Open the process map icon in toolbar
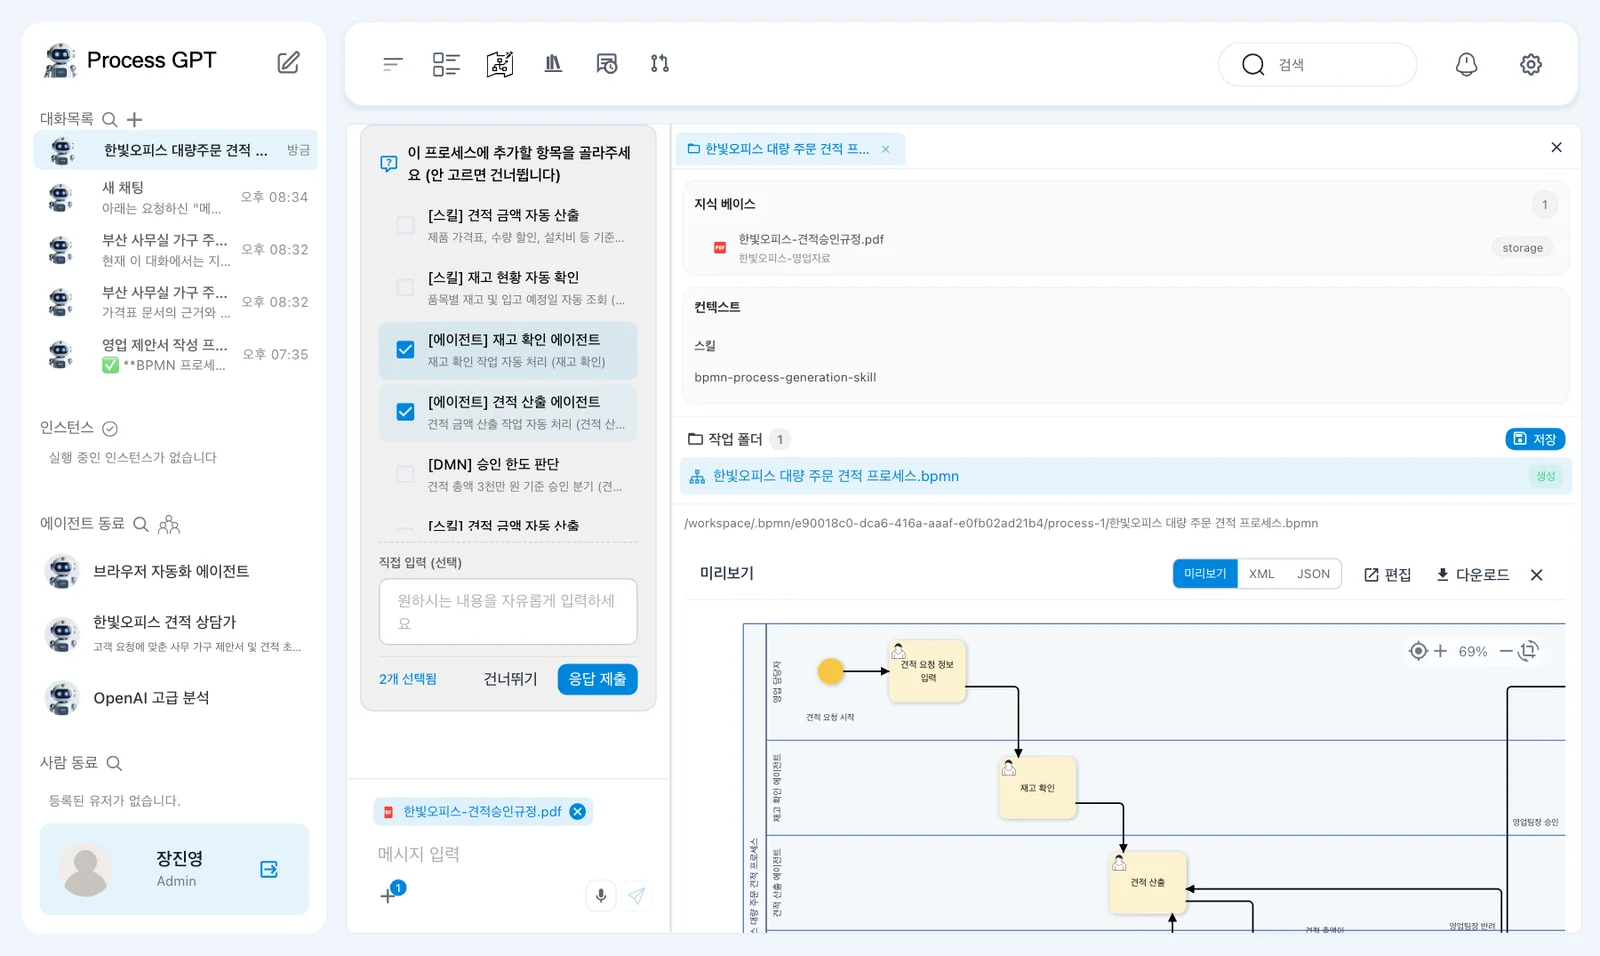This screenshot has height=956, width=1600. click(500, 64)
